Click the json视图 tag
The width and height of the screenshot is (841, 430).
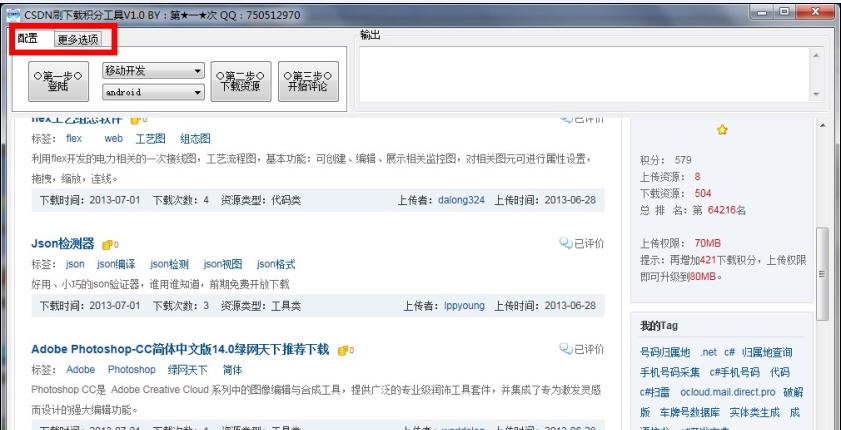coord(223,264)
